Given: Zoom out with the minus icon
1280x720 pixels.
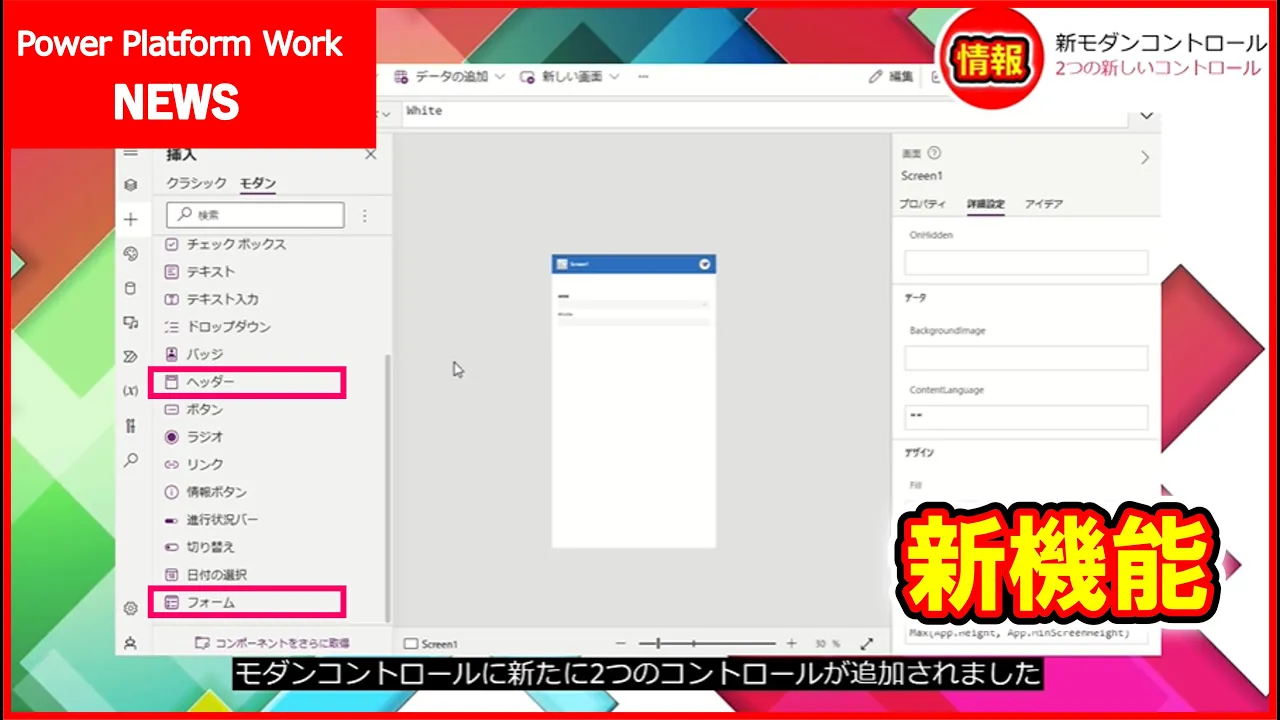Looking at the screenshot, I should (x=621, y=643).
